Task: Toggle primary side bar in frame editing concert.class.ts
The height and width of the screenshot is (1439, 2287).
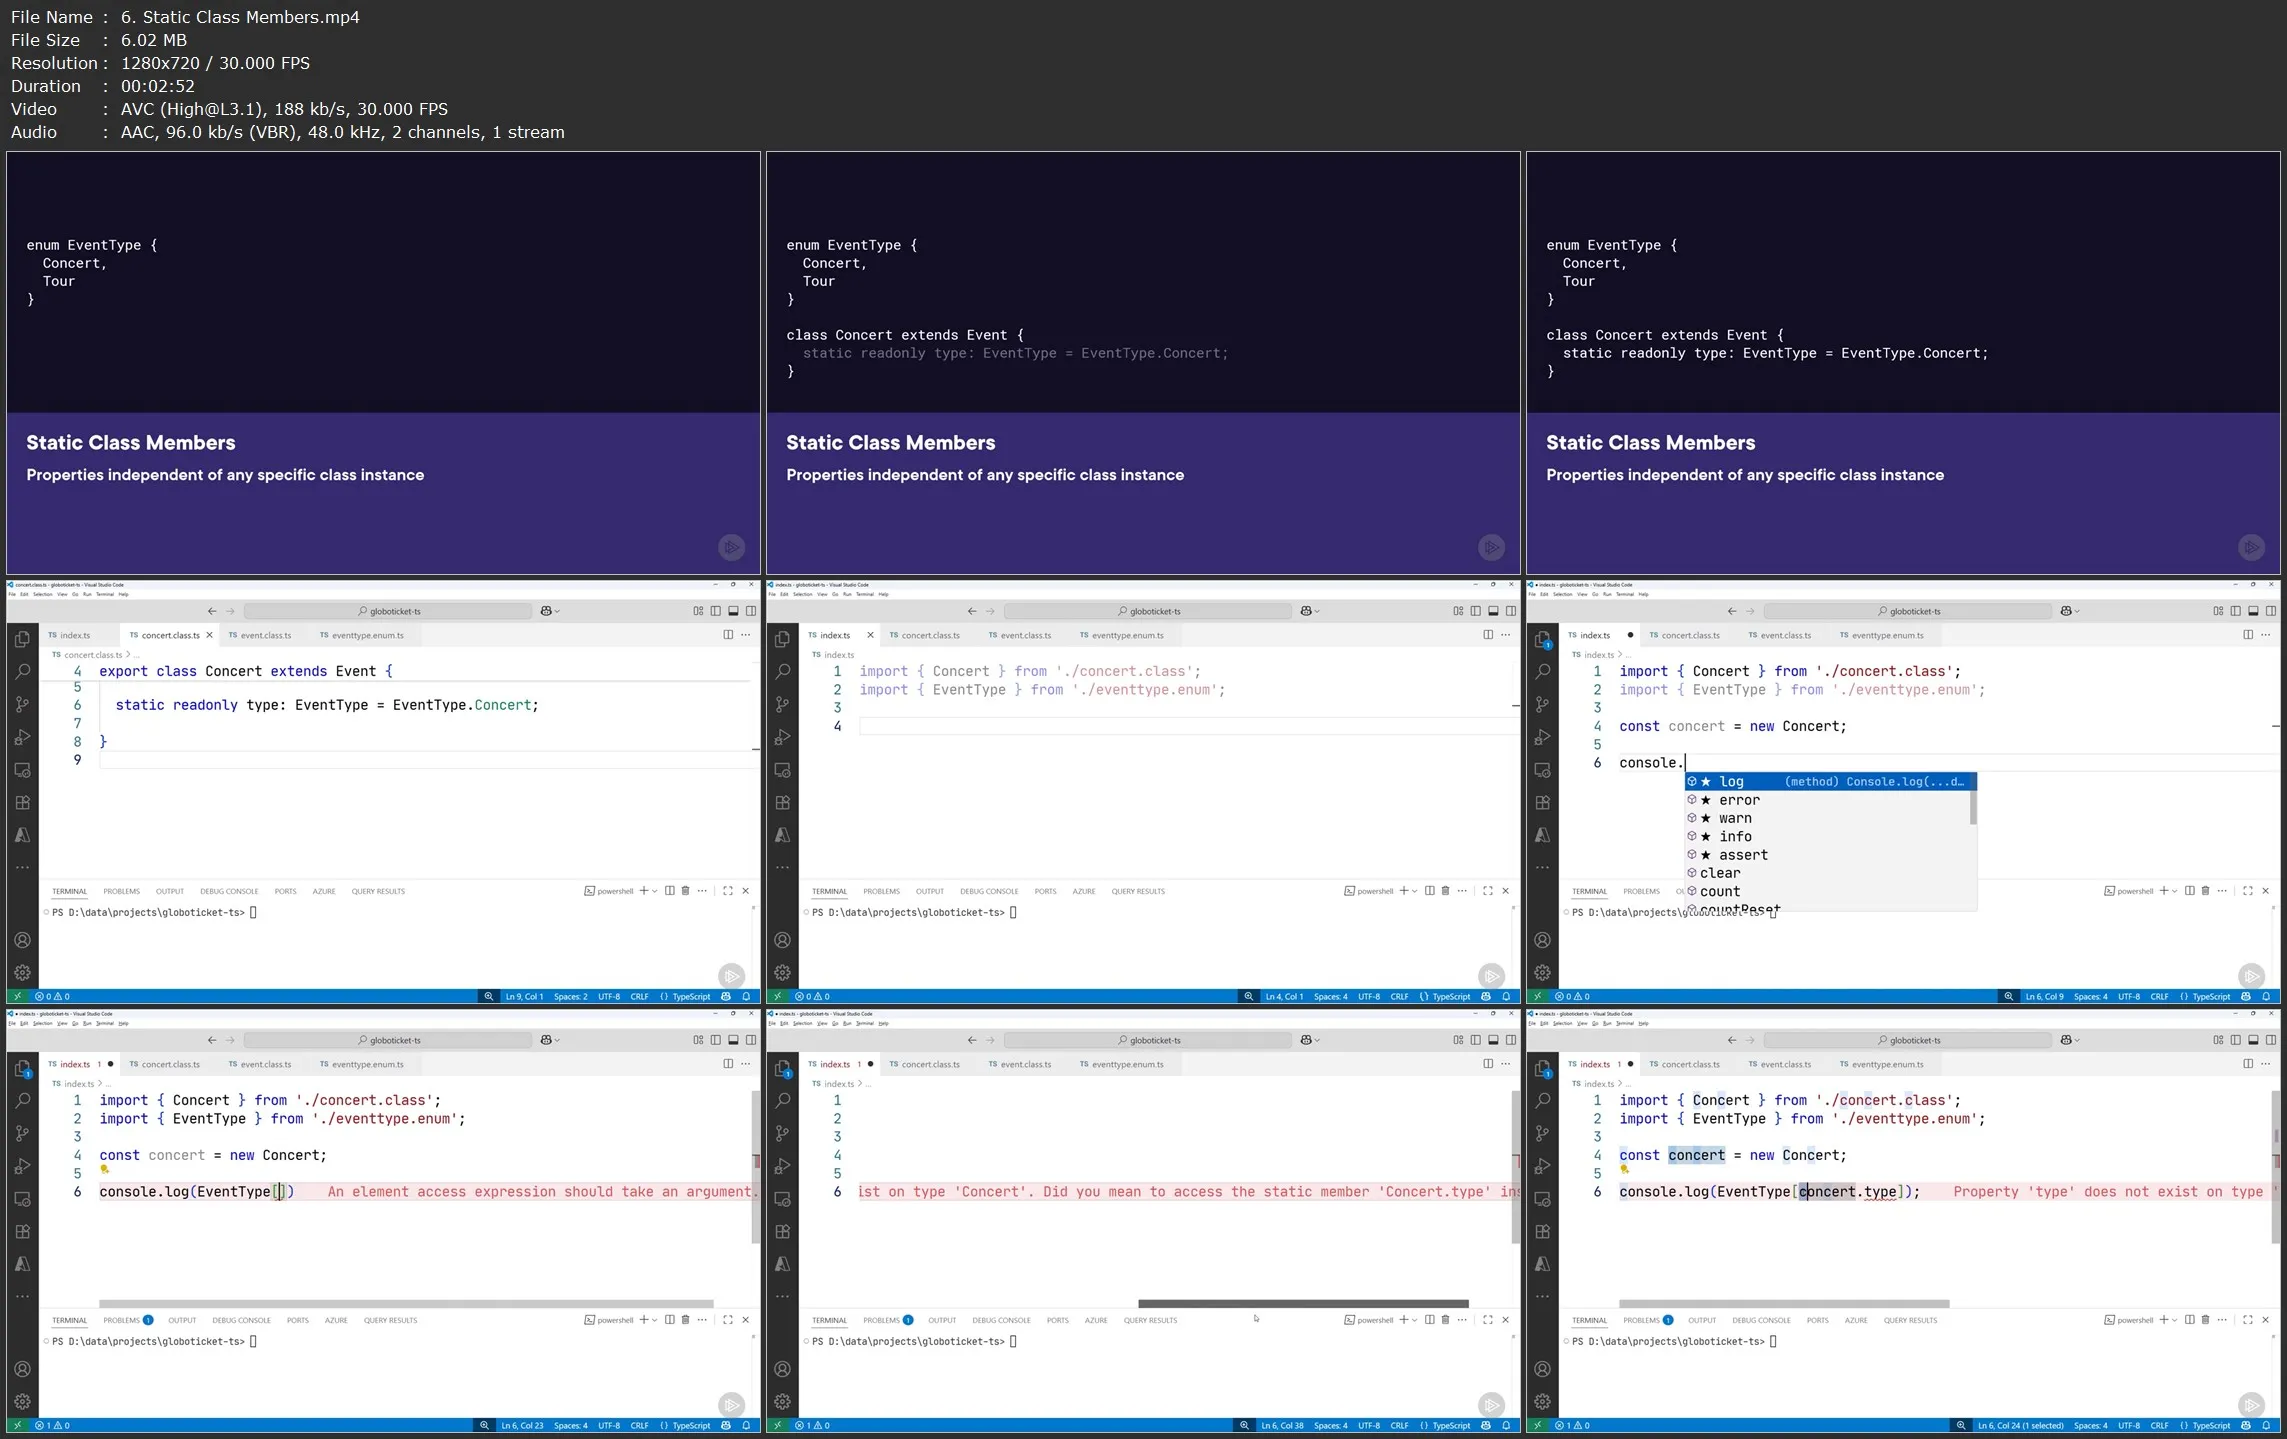Action: tap(716, 611)
